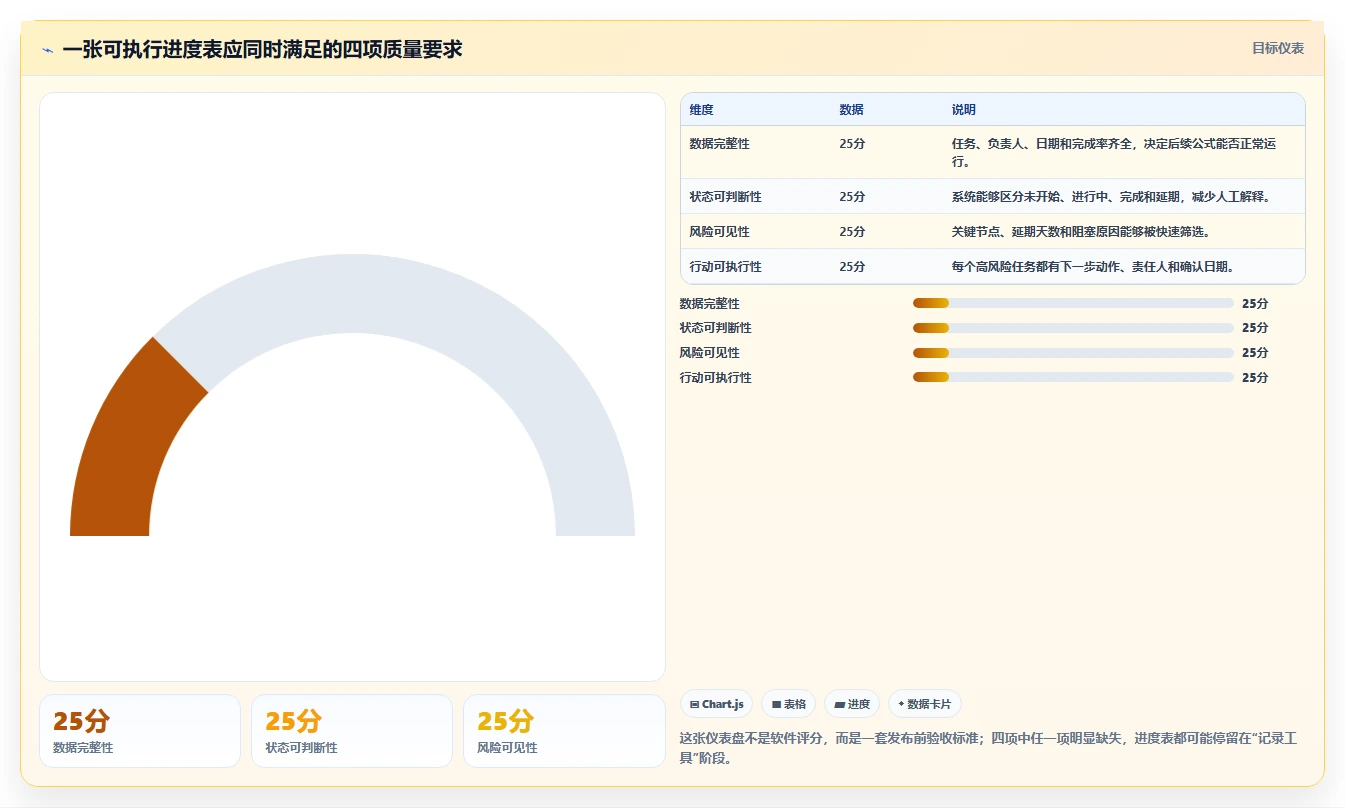The height and width of the screenshot is (808, 1345).
Task: Click the 行动可执行性 label in the progress list
Action: 715,378
